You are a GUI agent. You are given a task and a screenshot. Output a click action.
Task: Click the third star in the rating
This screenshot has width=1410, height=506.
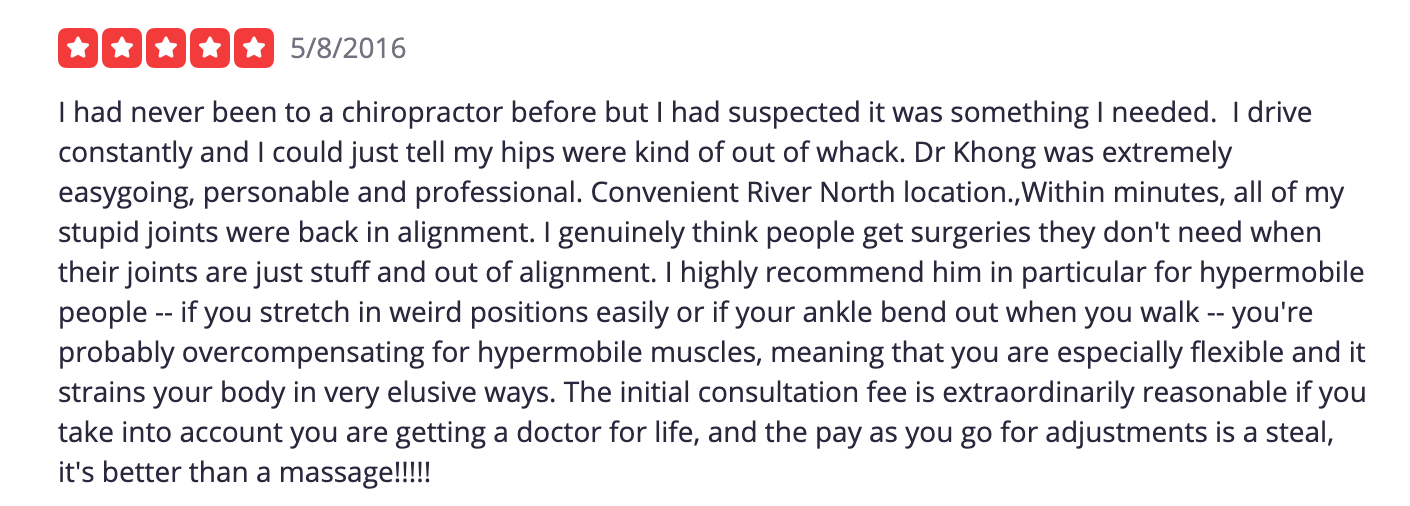tap(166, 49)
